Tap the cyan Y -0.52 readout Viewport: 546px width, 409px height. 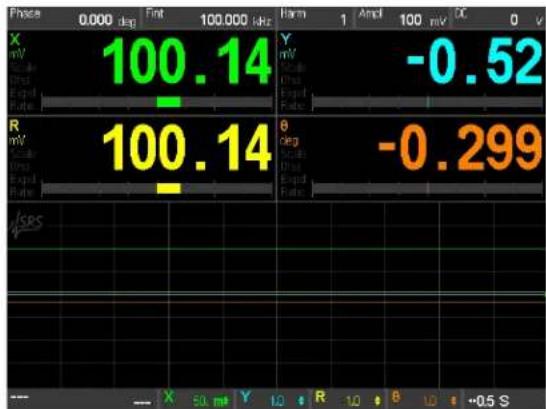[474, 61]
